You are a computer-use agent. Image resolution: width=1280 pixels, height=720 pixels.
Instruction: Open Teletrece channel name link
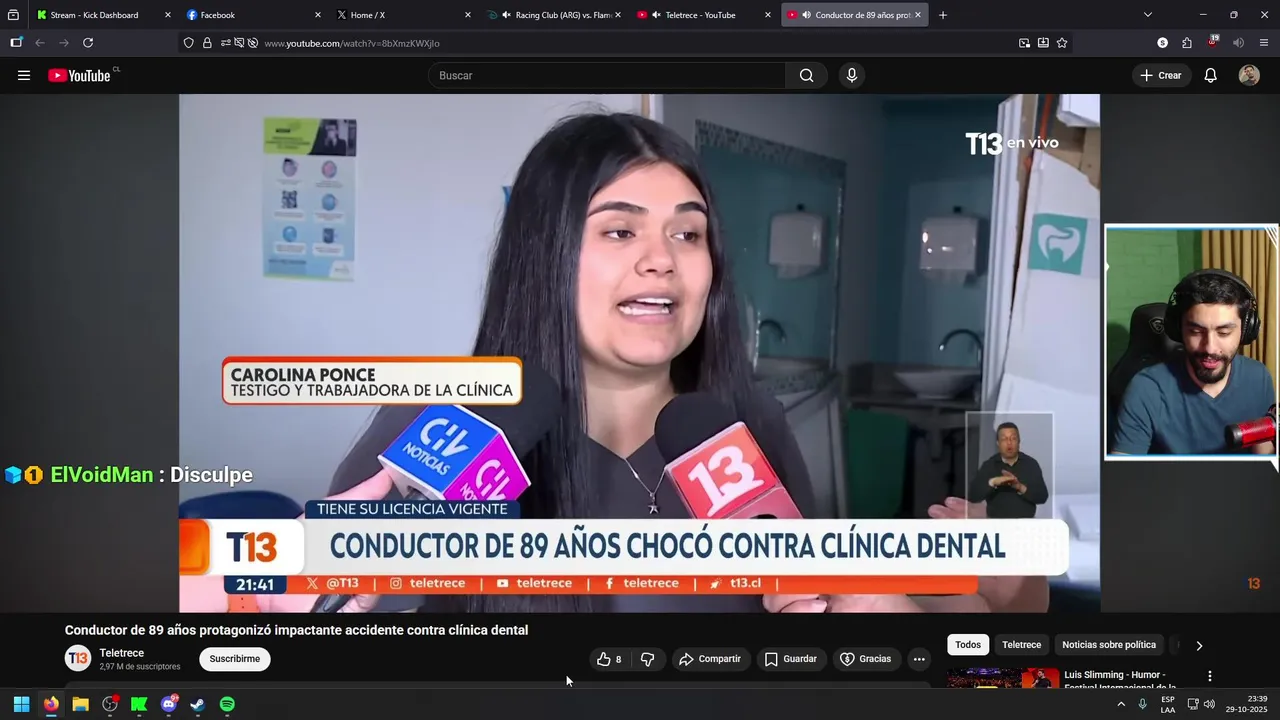[x=122, y=653]
